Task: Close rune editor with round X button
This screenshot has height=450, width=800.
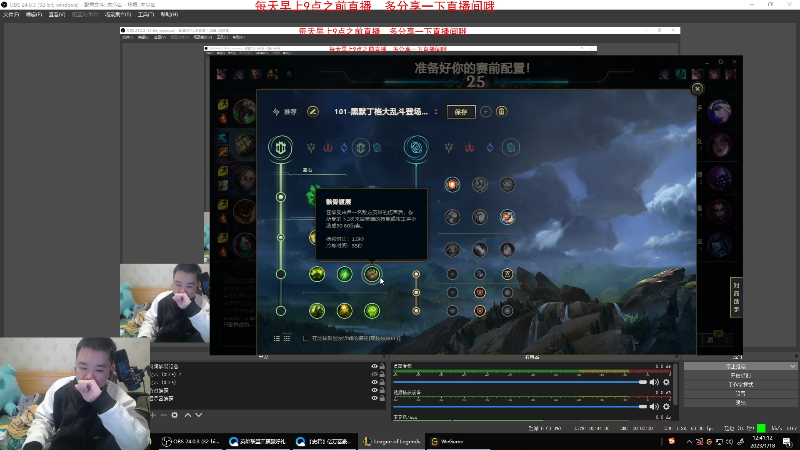Action: click(697, 89)
